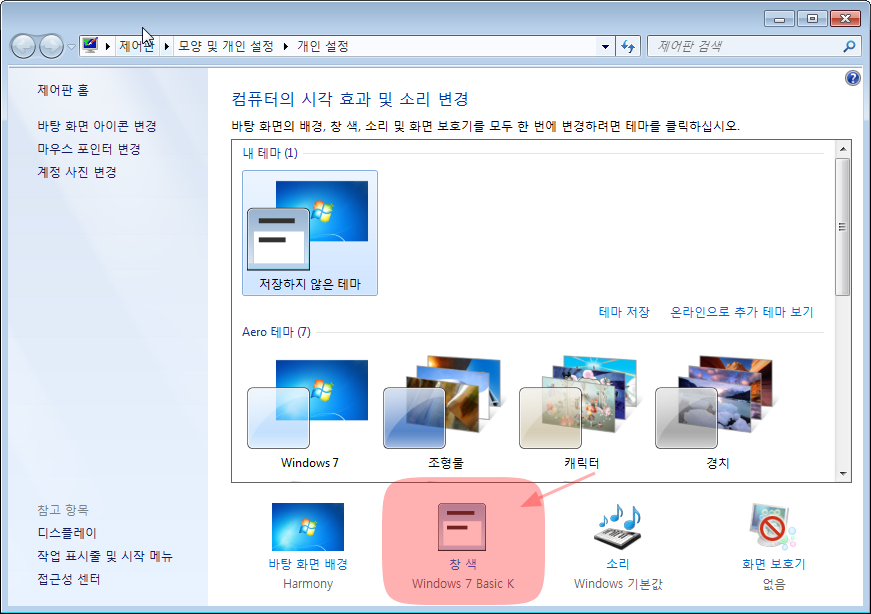Screen dimensions: 871x614
Task: Open 제어판 홈 link
Action: pyautogui.click(x=63, y=90)
